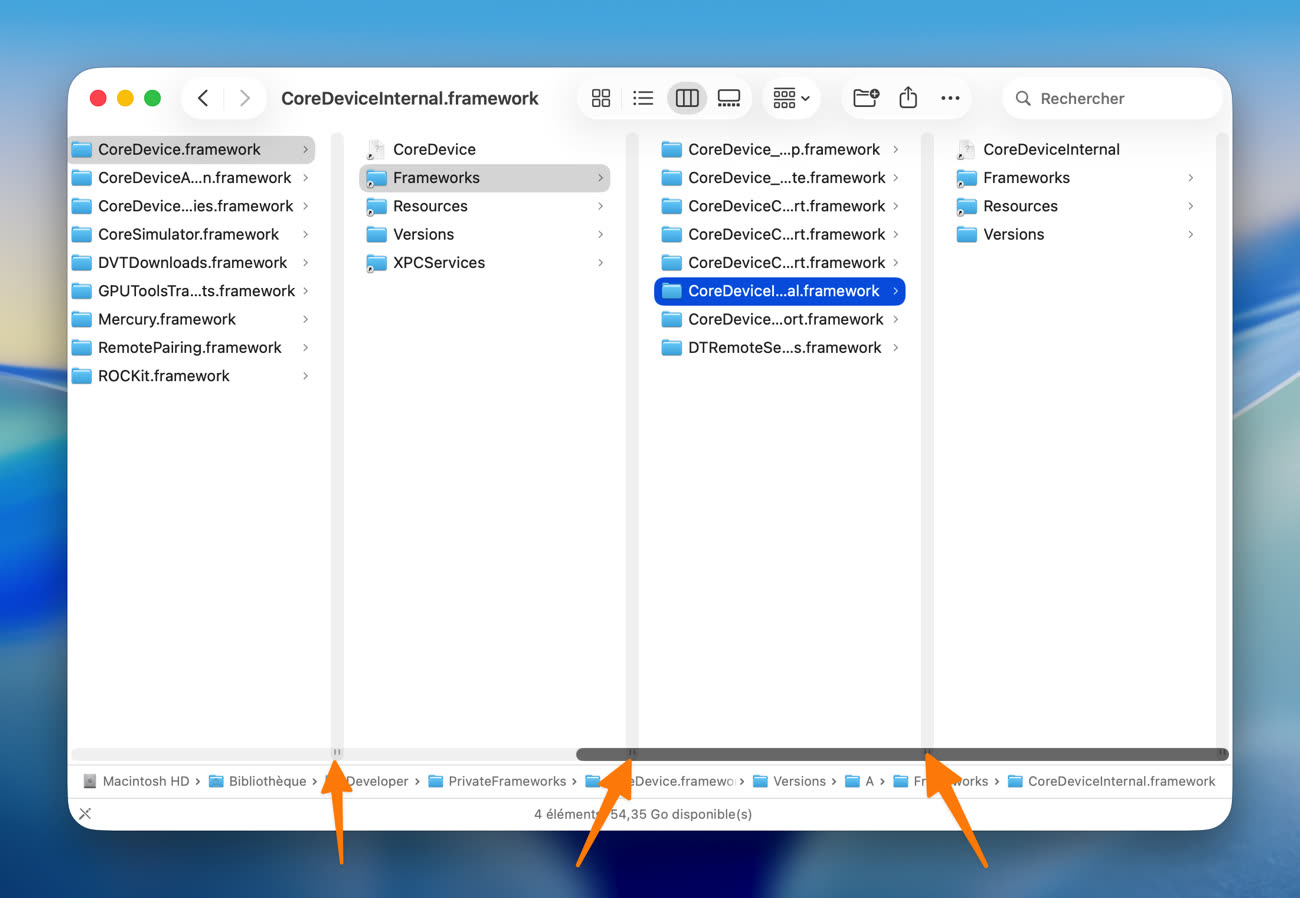Click the Share toolbar icon

coord(908,98)
